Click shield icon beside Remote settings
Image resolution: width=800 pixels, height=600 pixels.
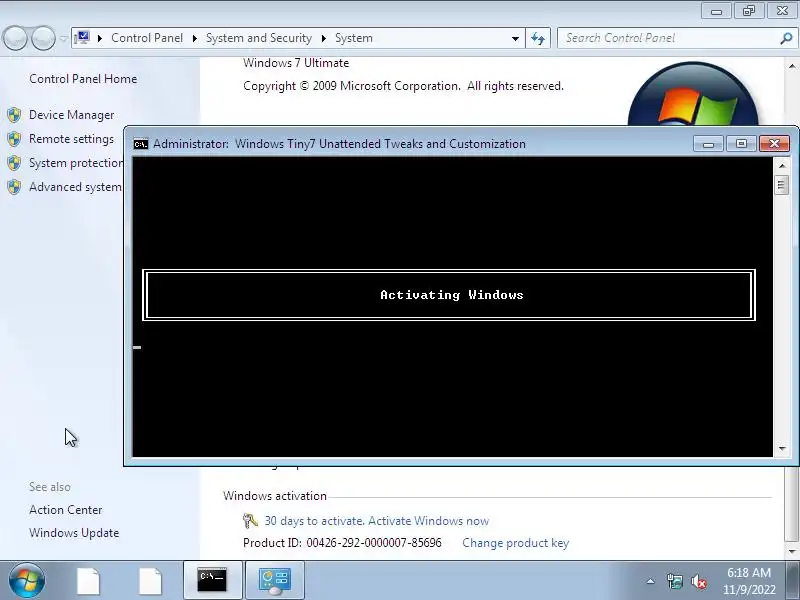point(14,139)
